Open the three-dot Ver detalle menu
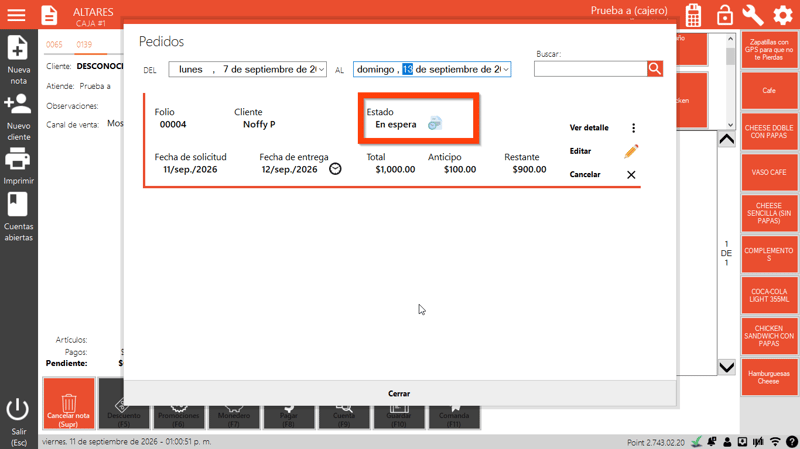Image resolution: width=800 pixels, height=449 pixels. coord(634,128)
